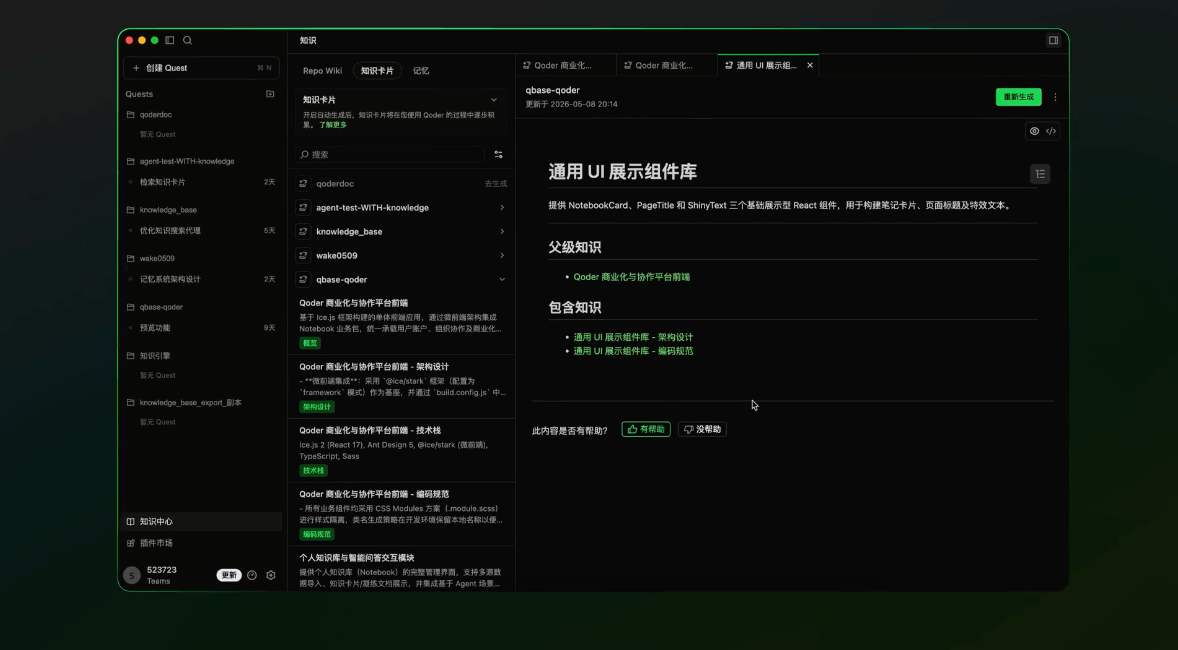Open filter settings icon next to search
Screen dimensions: 1178x650
tap(498, 154)
